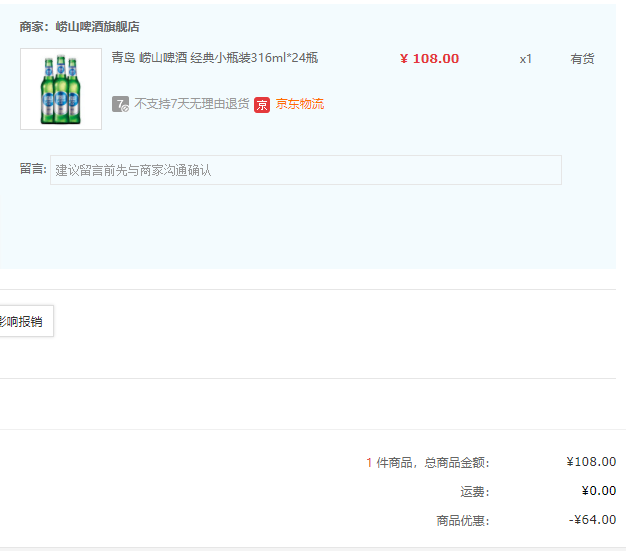Viewport: 626px width, 551px height.
Task: Click the 有货 stock status
Action: click(582, 59)
